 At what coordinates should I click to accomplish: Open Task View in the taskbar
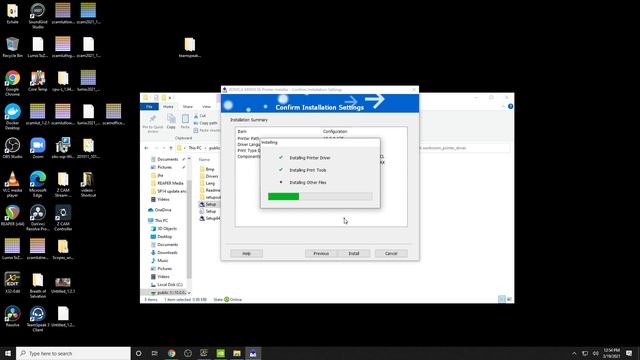(155, 353)
